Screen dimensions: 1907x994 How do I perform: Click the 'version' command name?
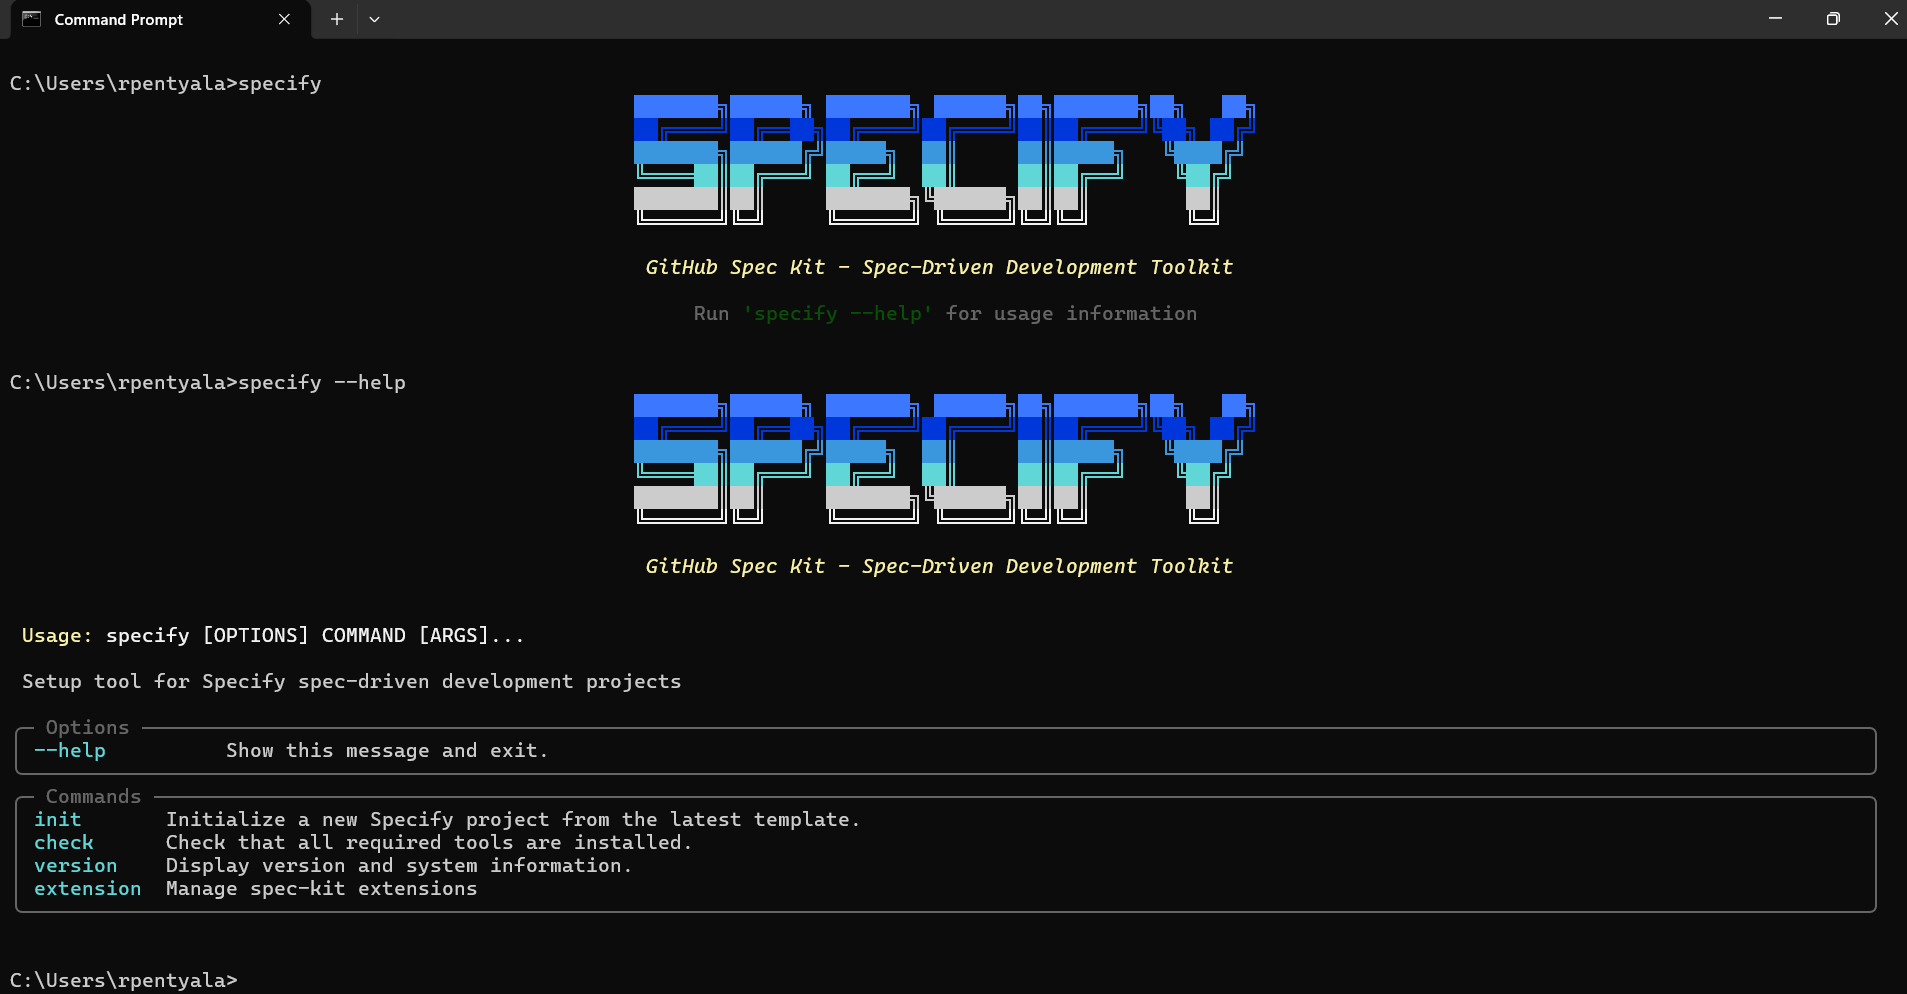pyautogui.click(x=76, y=865)
